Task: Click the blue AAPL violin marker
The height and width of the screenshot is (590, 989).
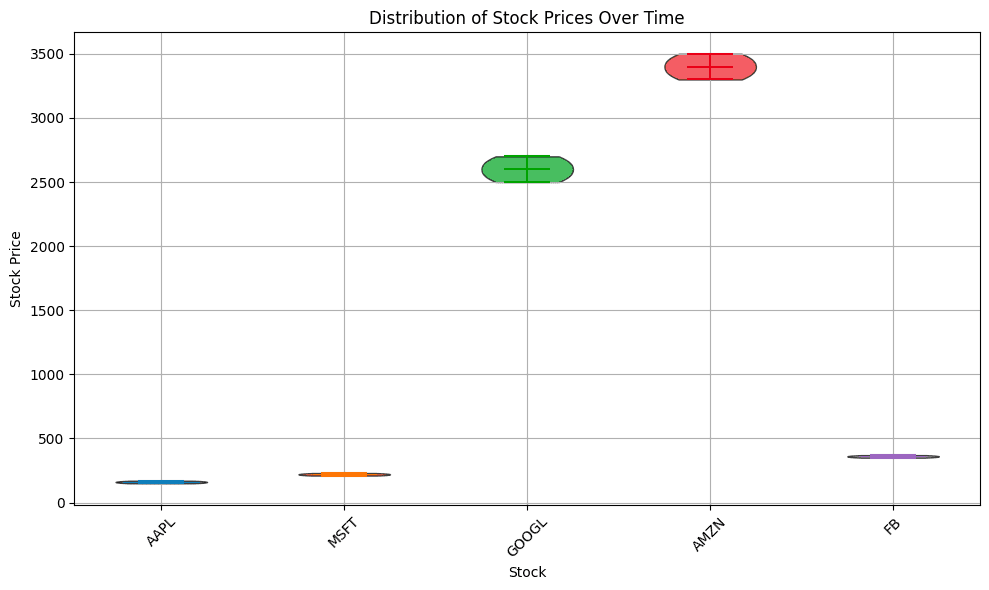Action: [x=161, y=482]
